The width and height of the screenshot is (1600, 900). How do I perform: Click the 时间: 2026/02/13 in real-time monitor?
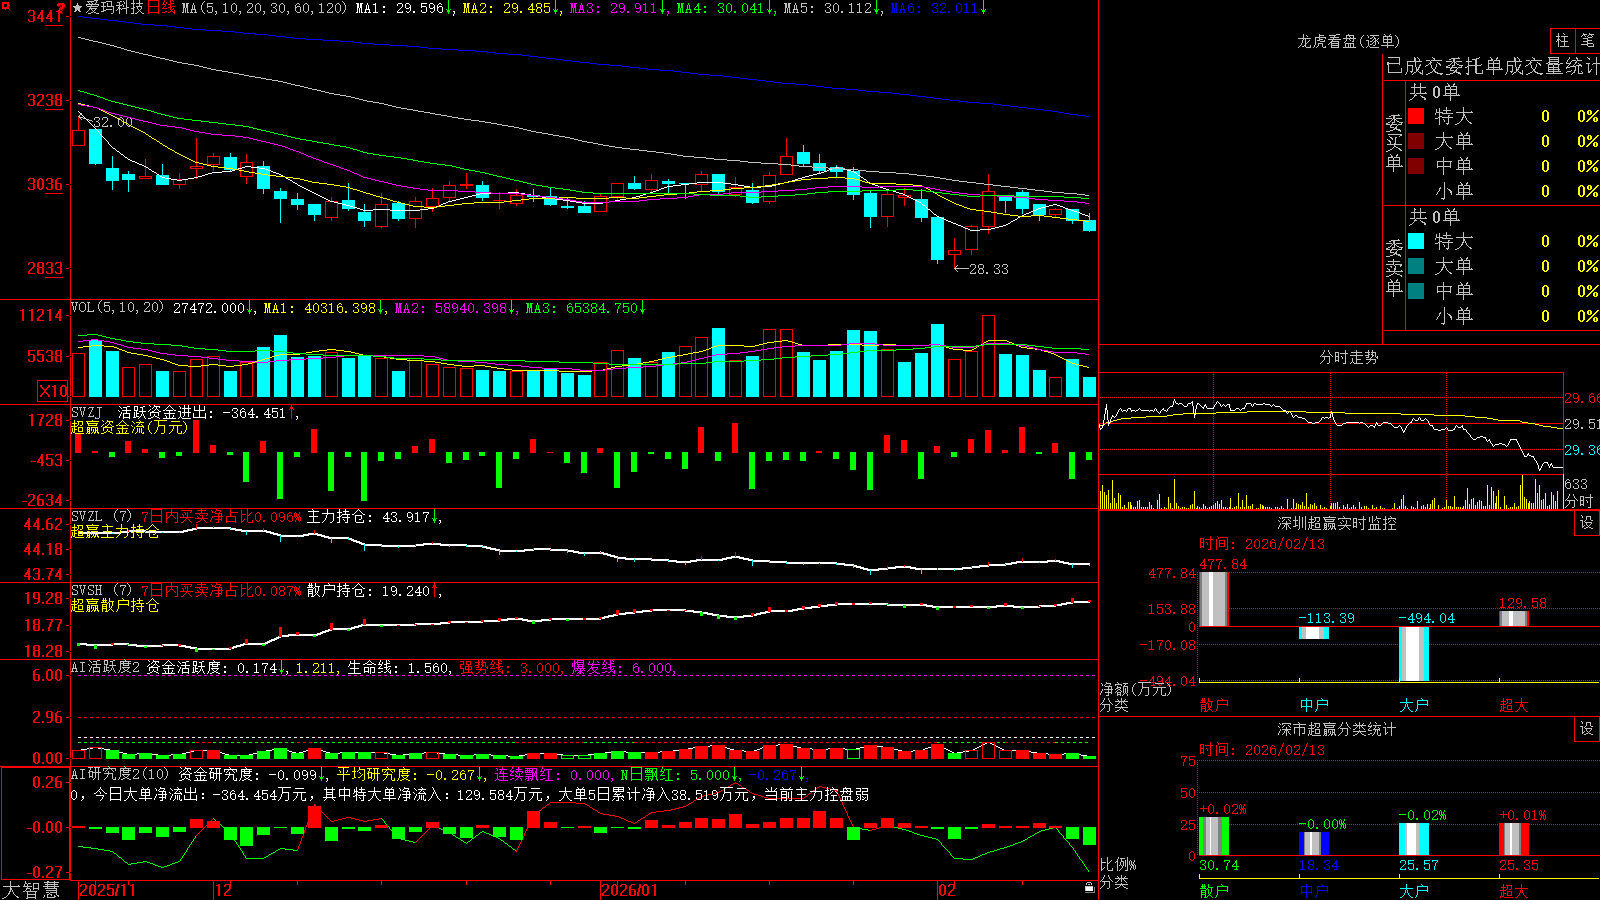(x=1261, y=544)
